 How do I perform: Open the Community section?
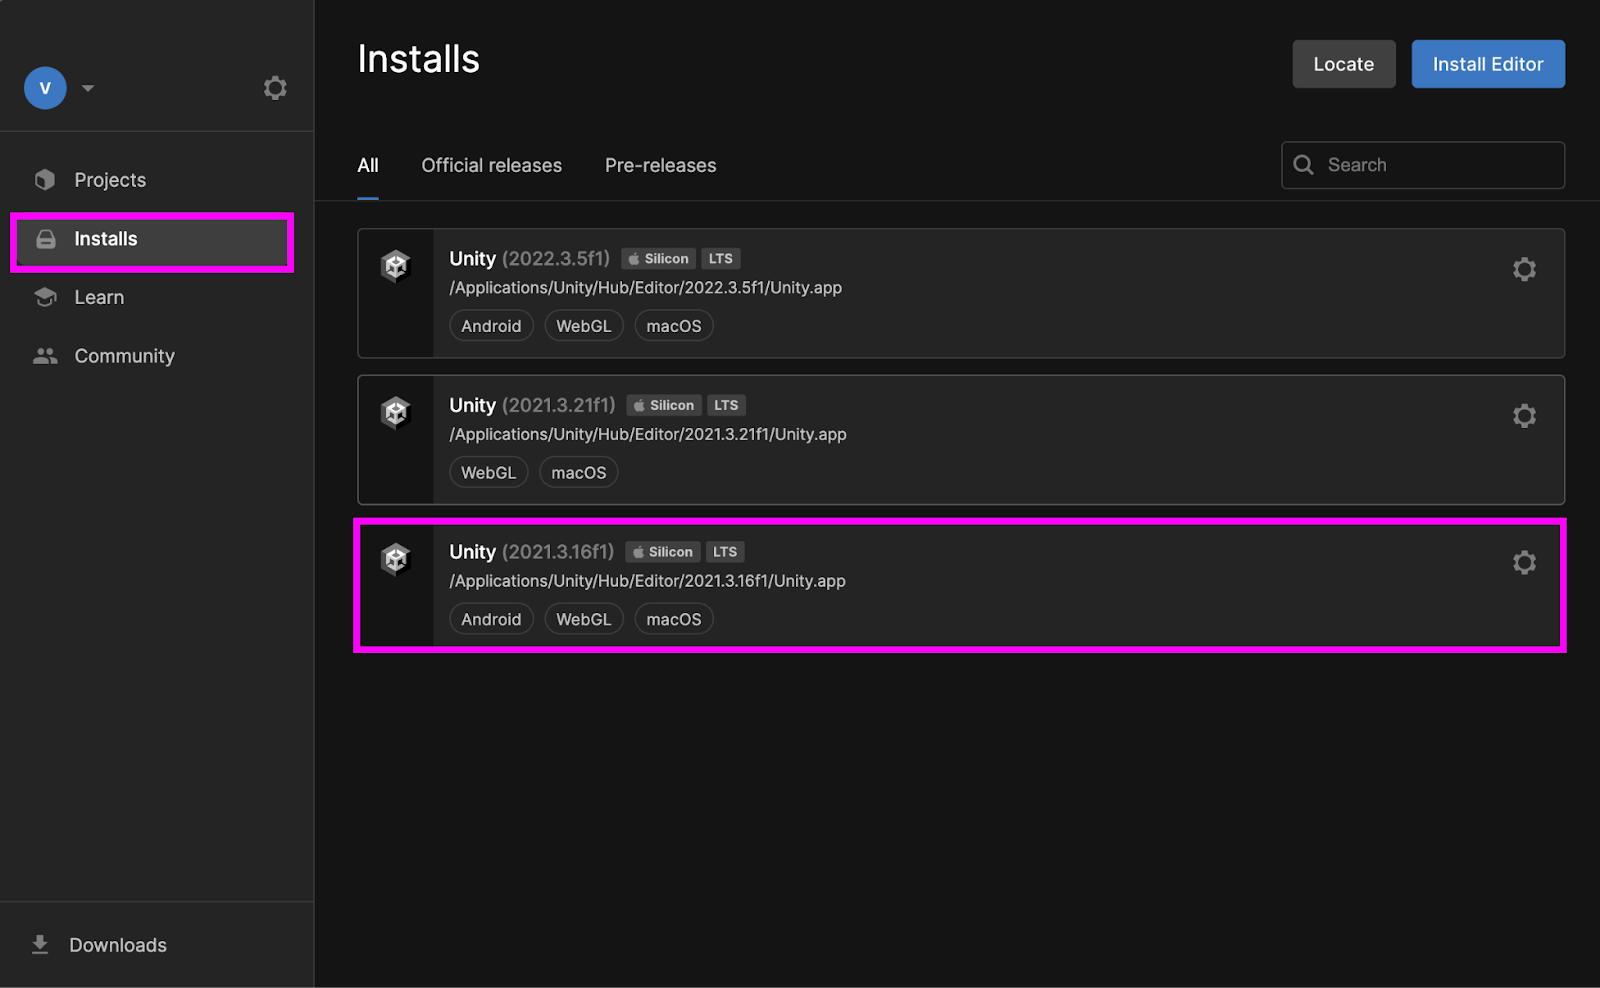123,356
